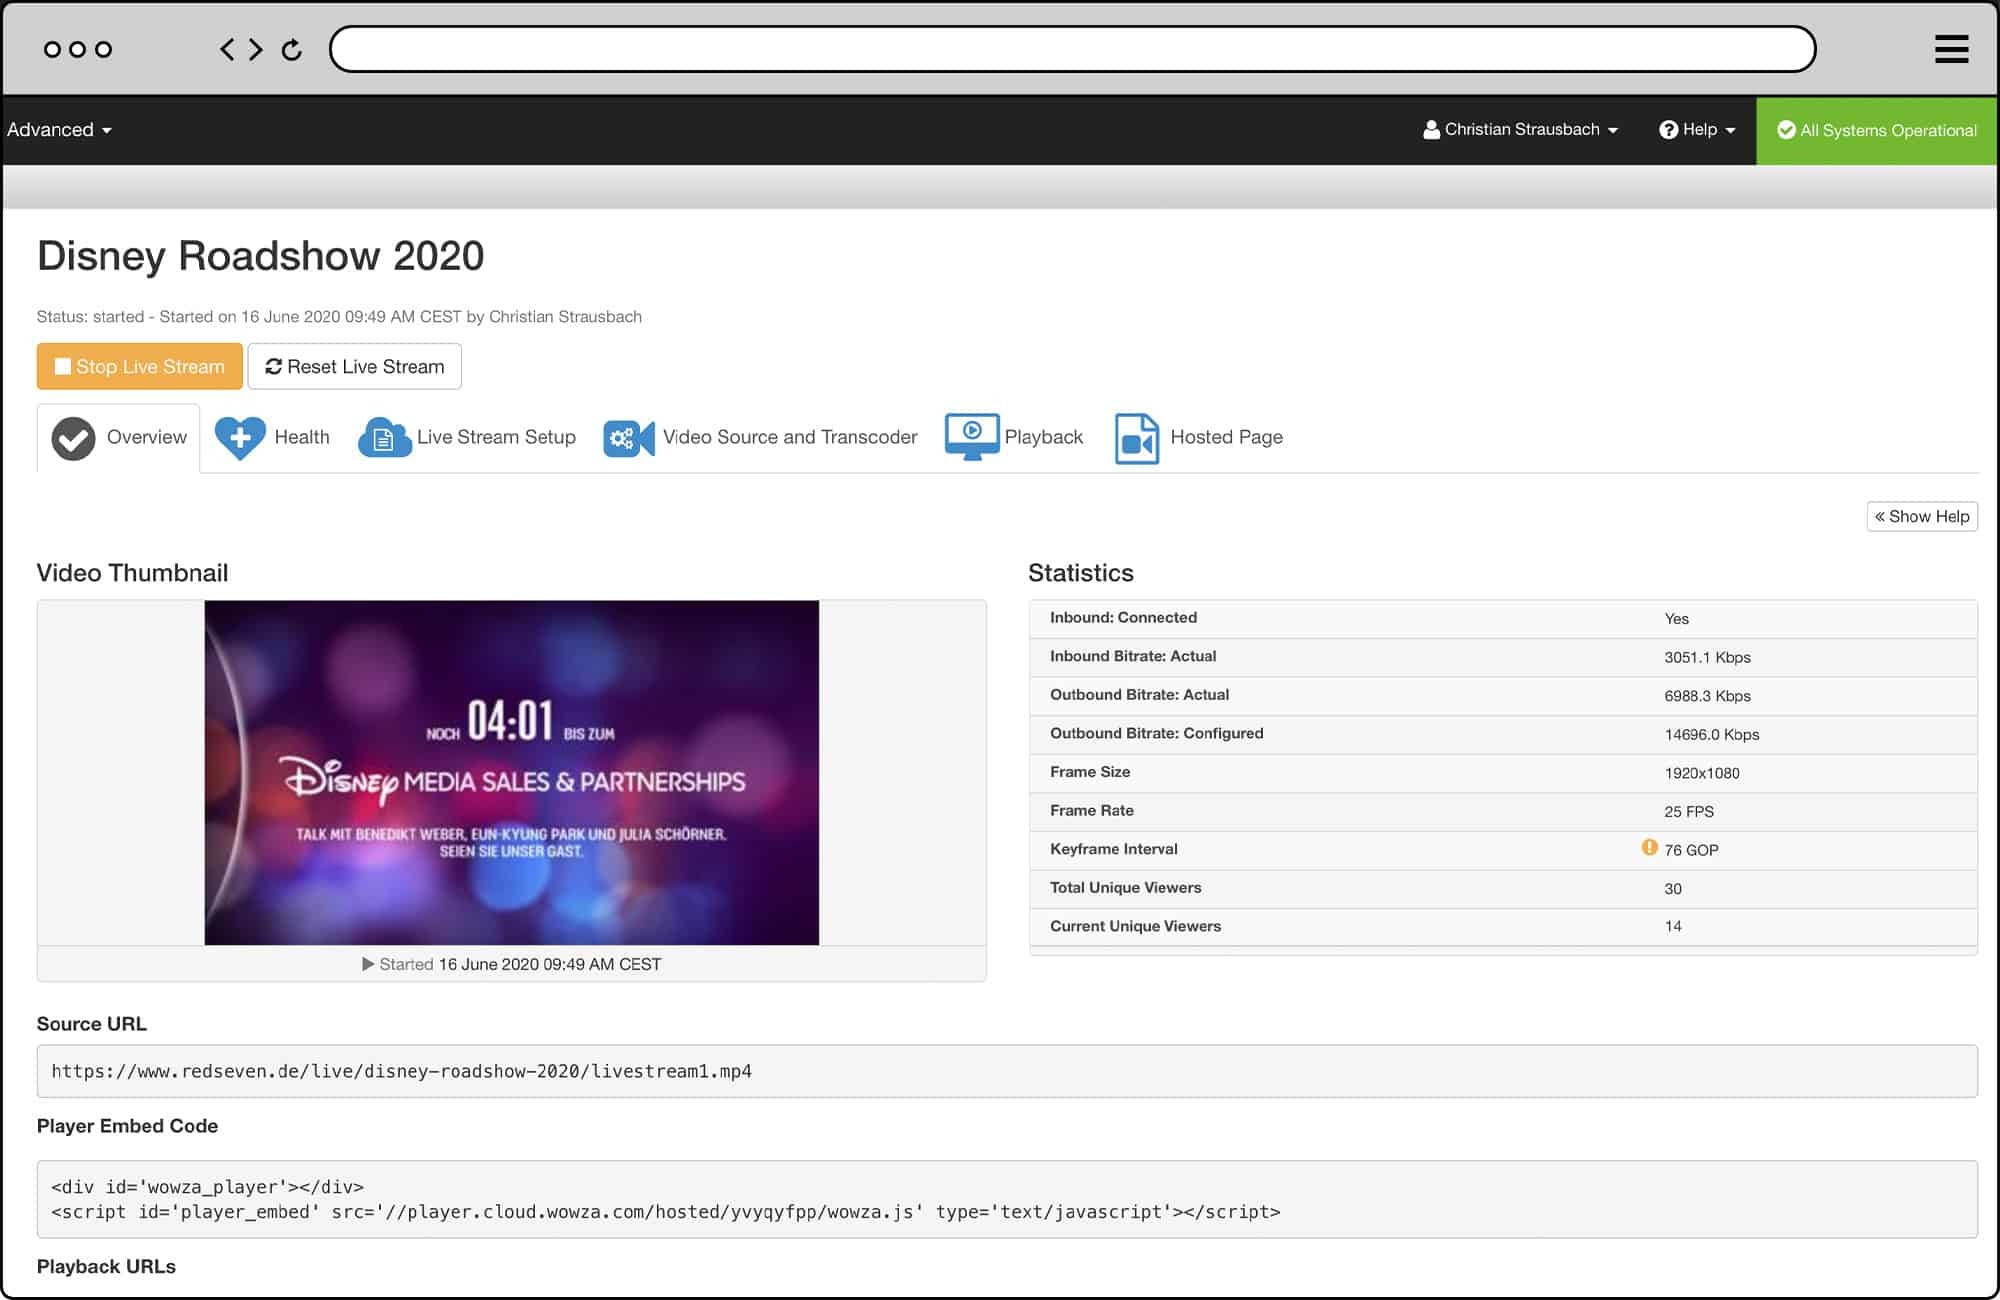This screenshot has width=2000, height=1300.
Task: Click the Health heart icon
Action: [240, 438]
